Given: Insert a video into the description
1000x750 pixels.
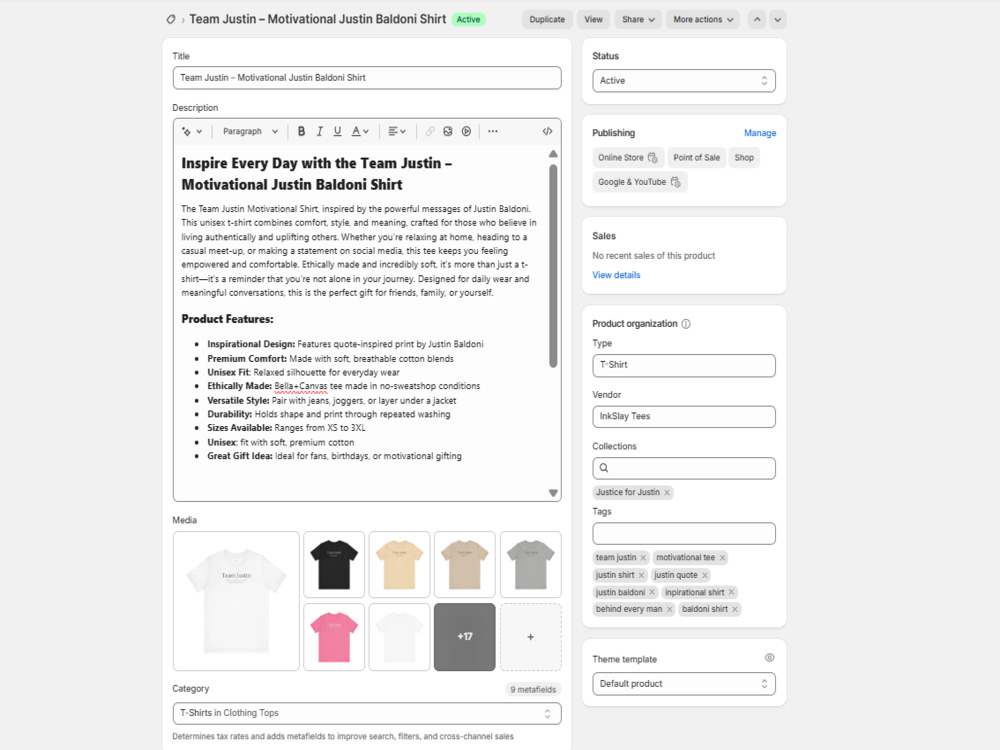Looking at the screenshot, I should (x=466, y=131).
